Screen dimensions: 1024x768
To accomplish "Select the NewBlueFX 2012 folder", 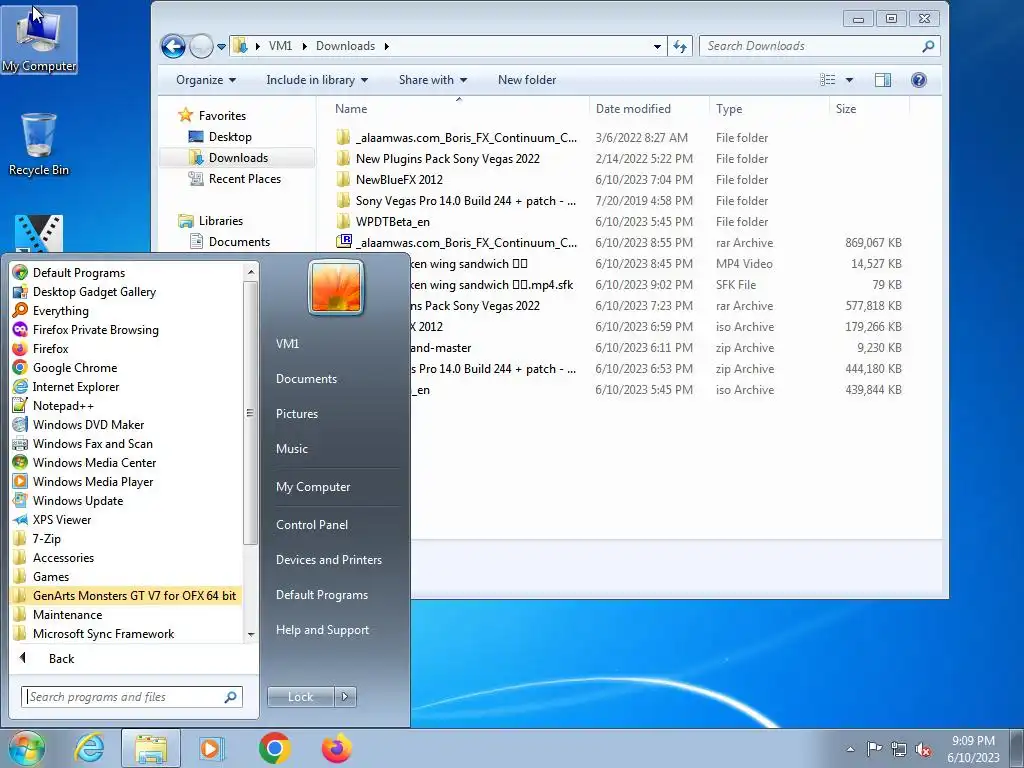I will pos(399,180).
